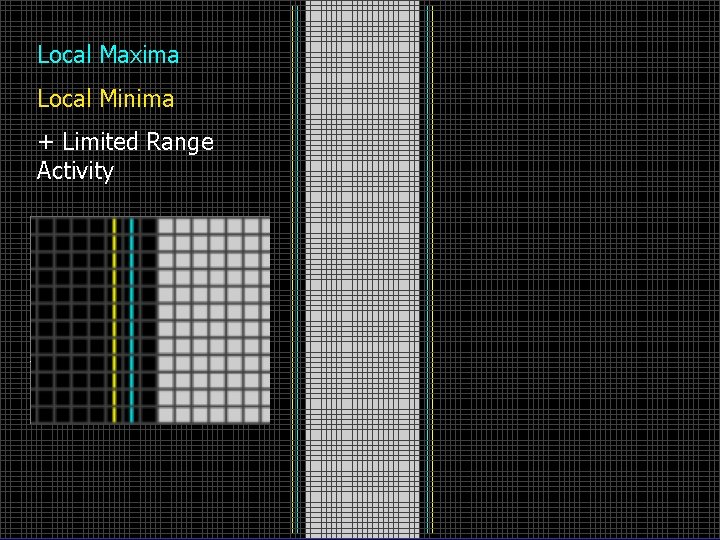This screenshot has height=540, width=720.
Task: Click the cyan "Local Maxima" label
Action: (x=108, y=55)
